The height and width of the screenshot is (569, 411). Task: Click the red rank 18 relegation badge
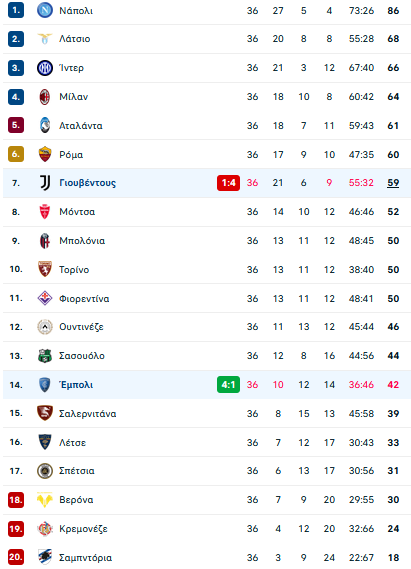pyautogui.click(x=16, y=500)
